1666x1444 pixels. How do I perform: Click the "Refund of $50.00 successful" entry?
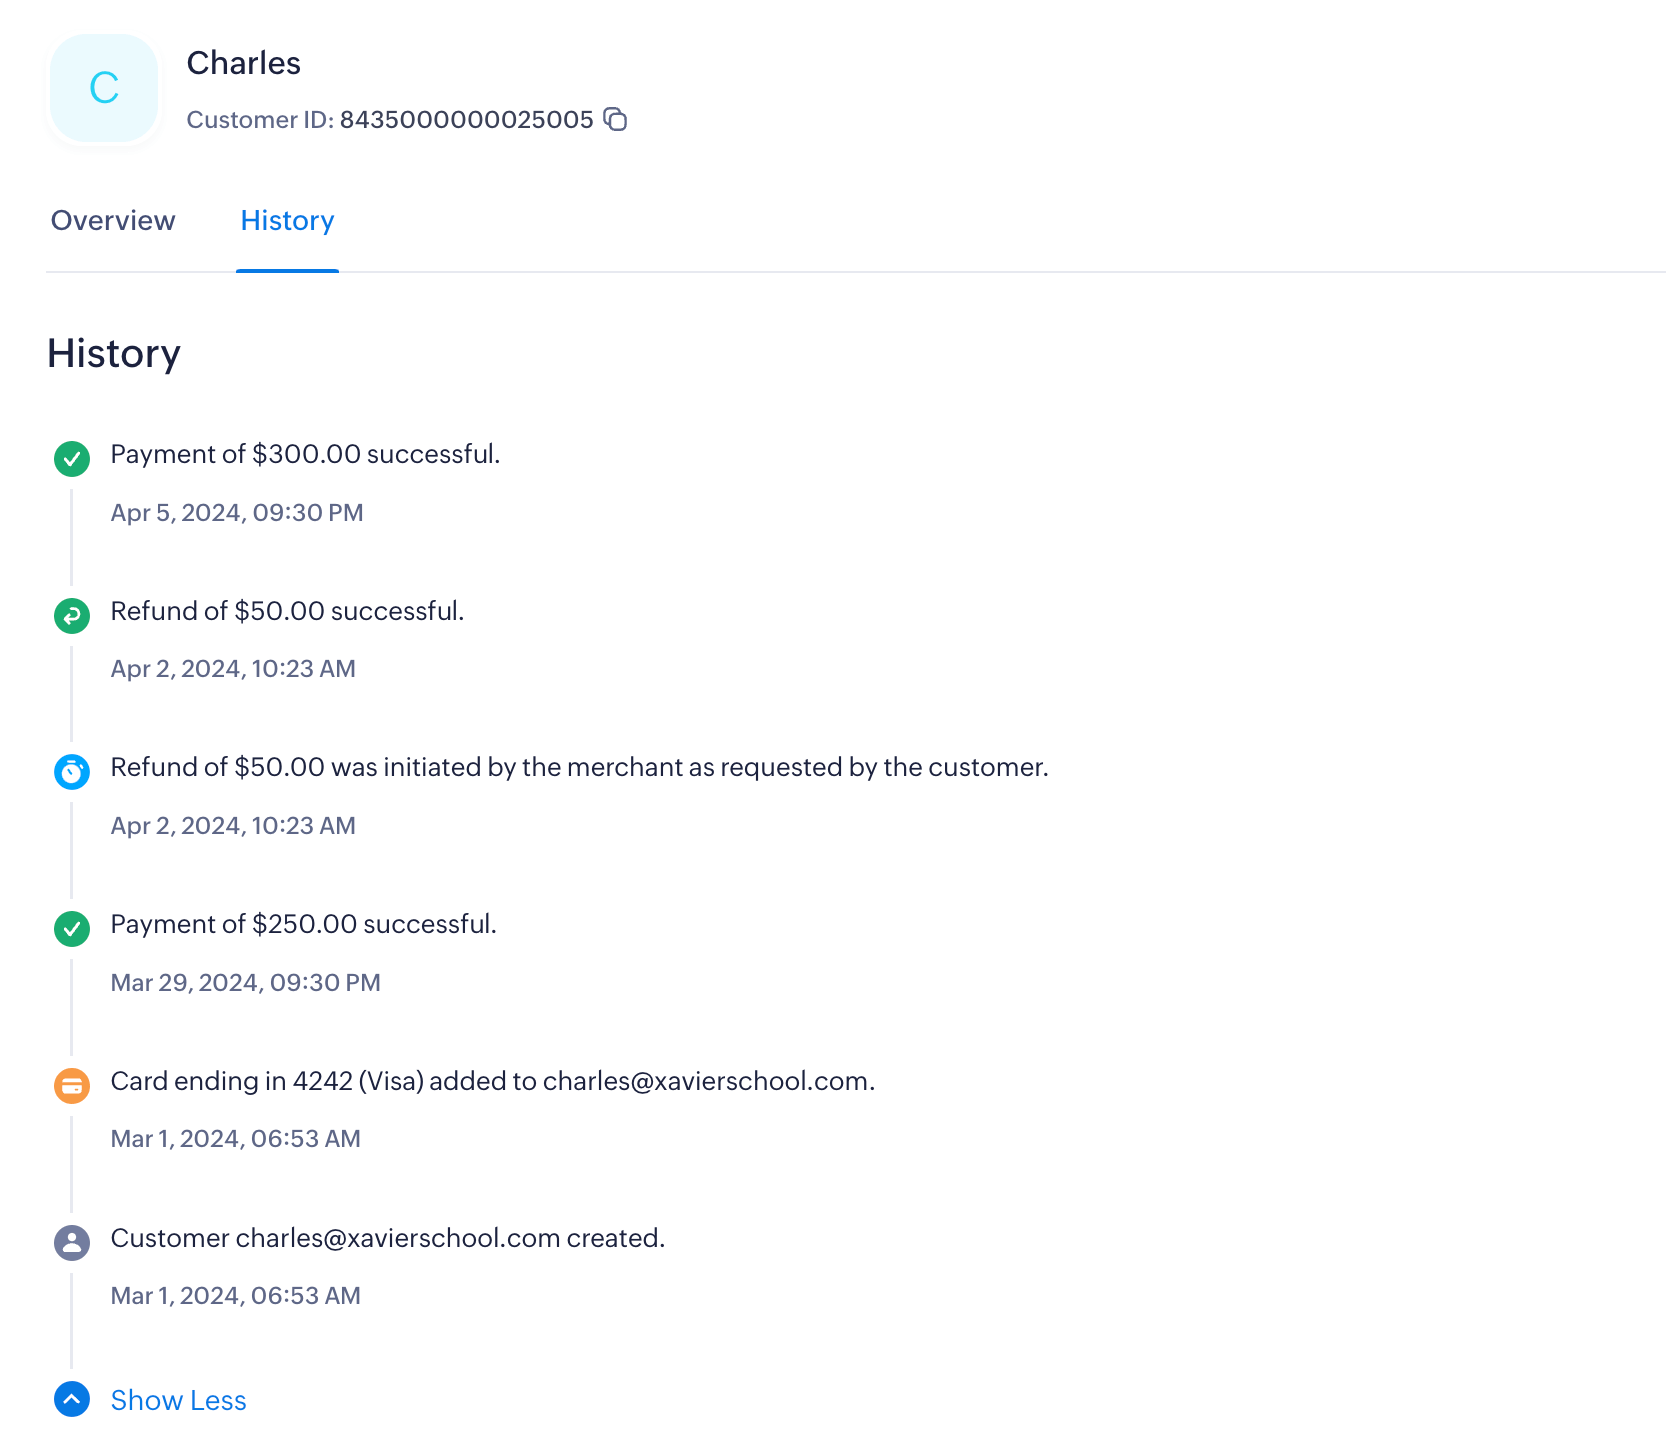coord(287,611)
